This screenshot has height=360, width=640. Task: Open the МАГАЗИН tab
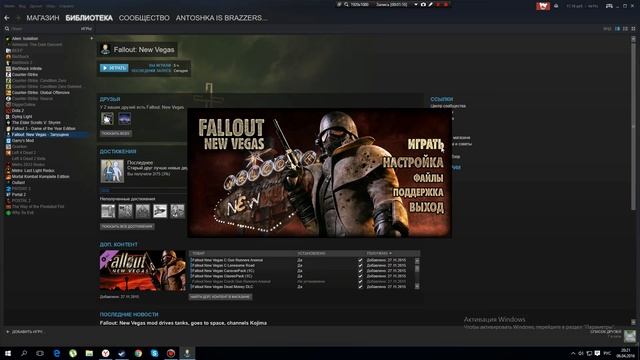coord(43,18)
